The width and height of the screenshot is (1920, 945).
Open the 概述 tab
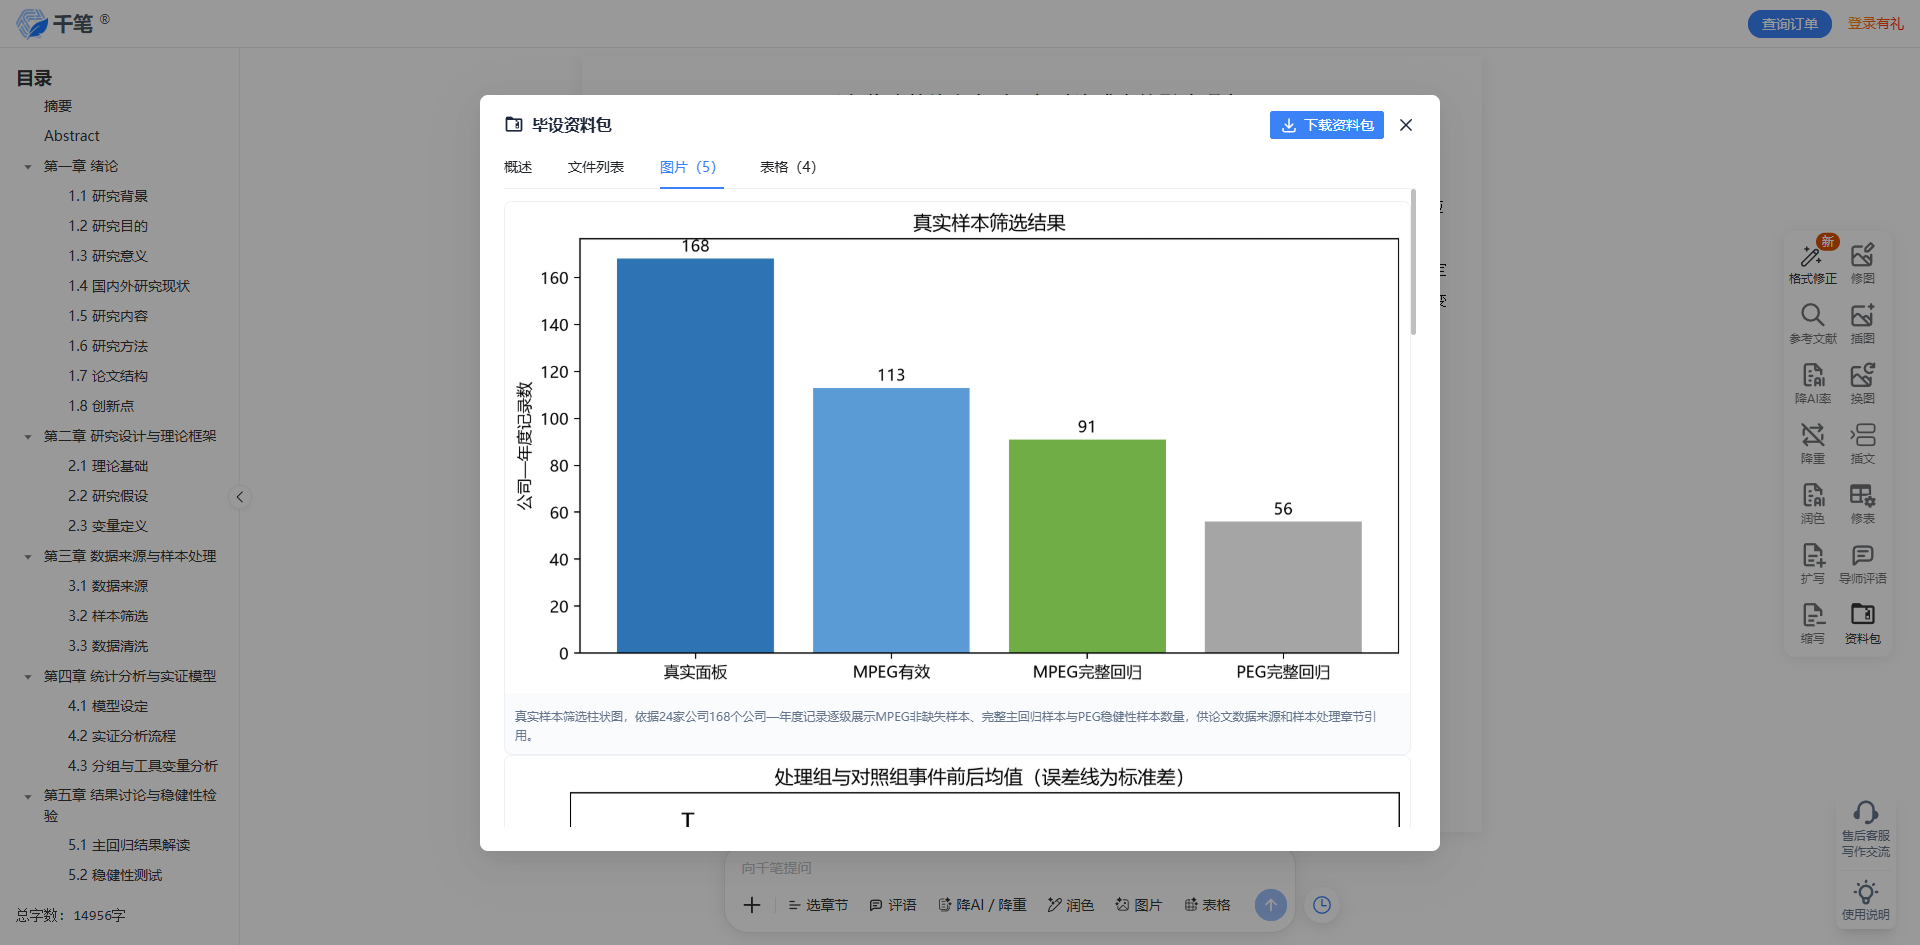[518, 167]
